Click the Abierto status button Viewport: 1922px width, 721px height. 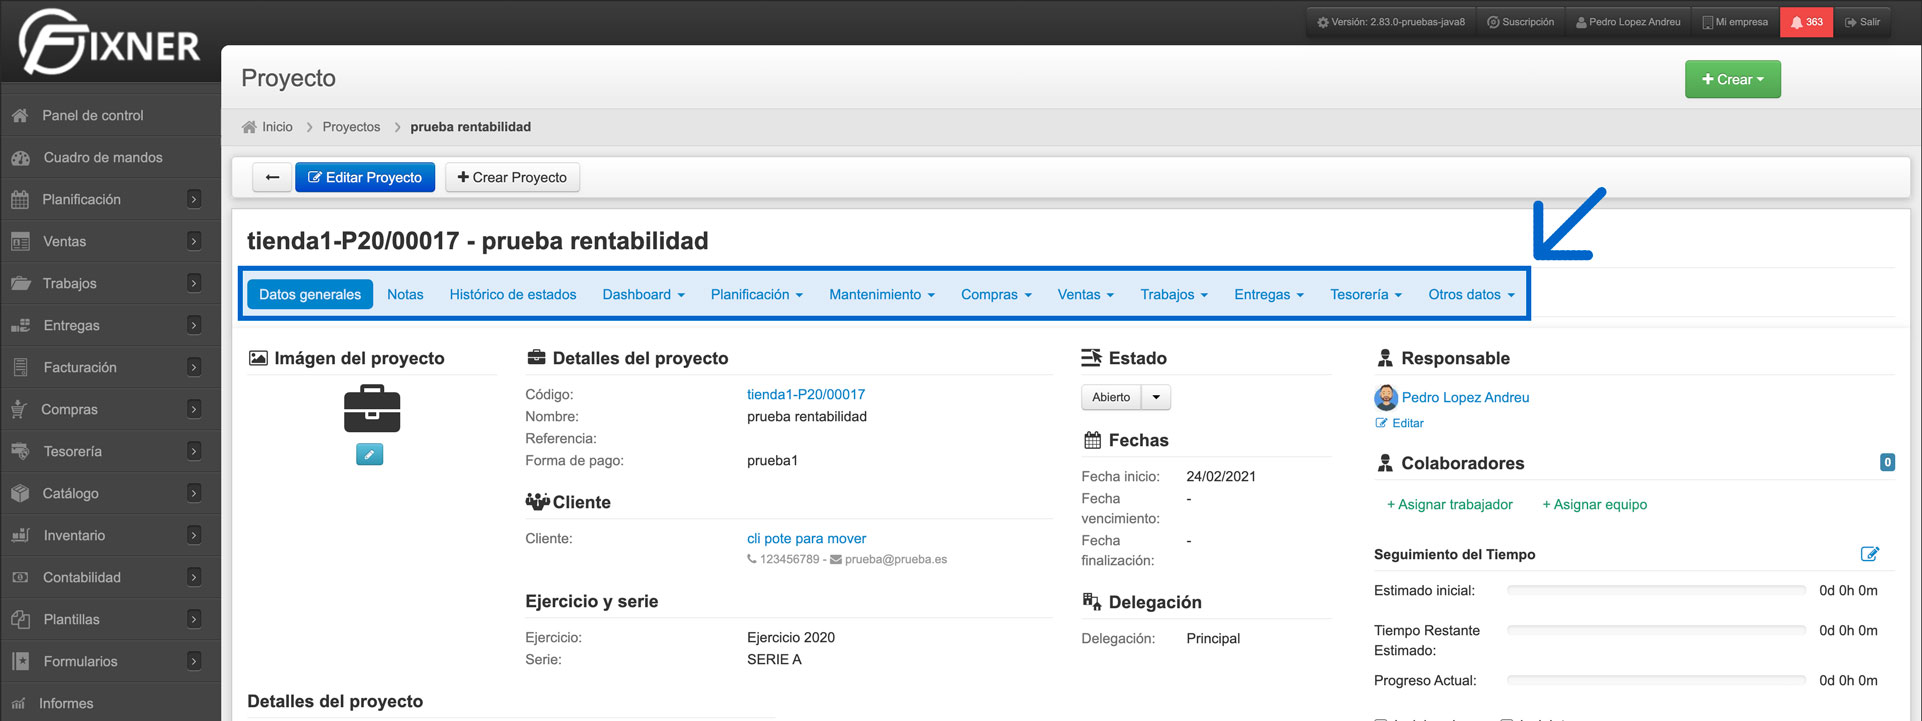(1111, 398)
